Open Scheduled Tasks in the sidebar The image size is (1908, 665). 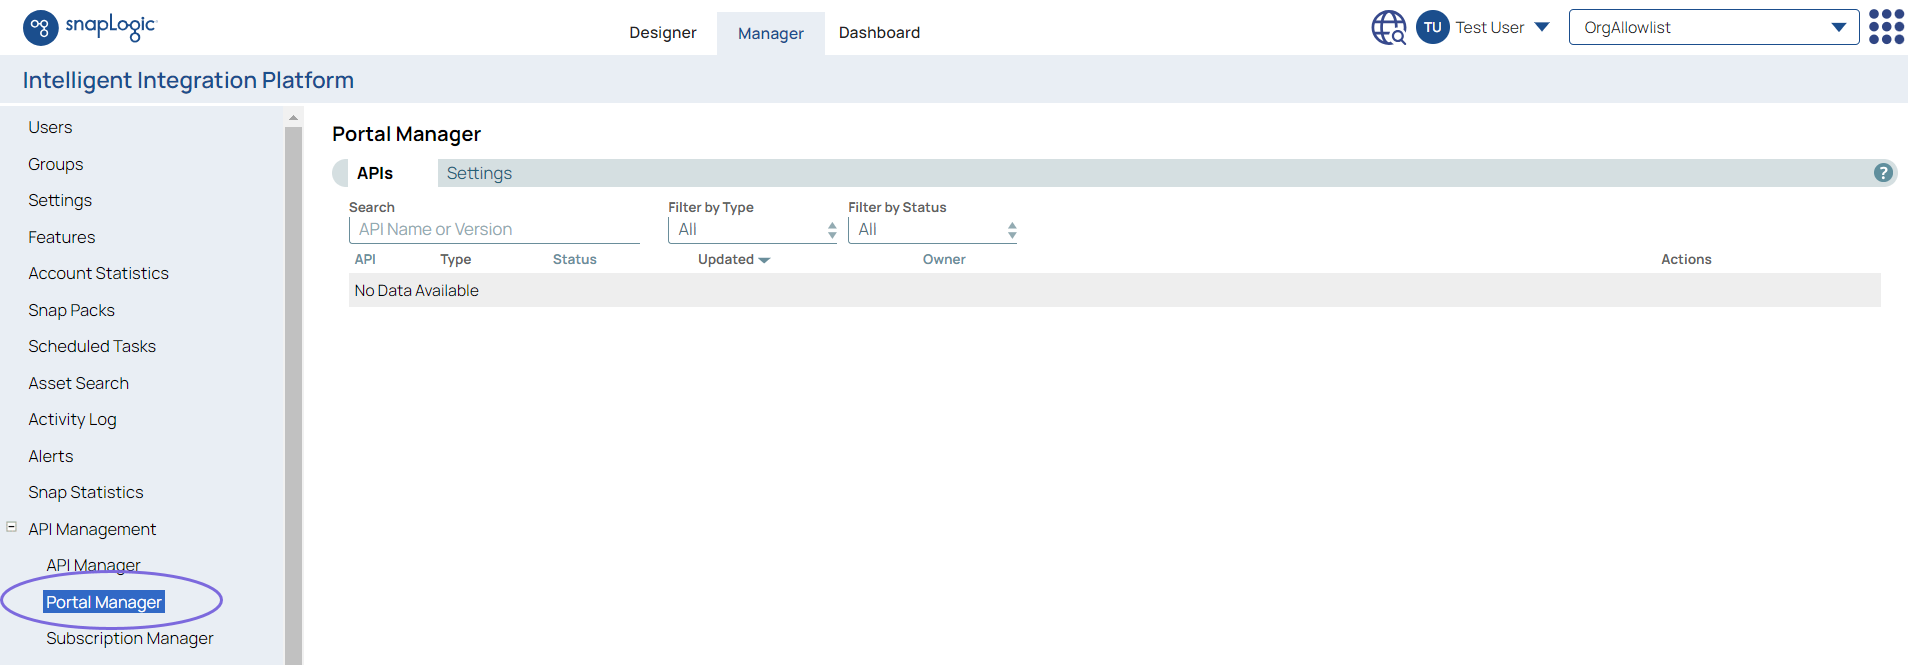pos(92,346)
